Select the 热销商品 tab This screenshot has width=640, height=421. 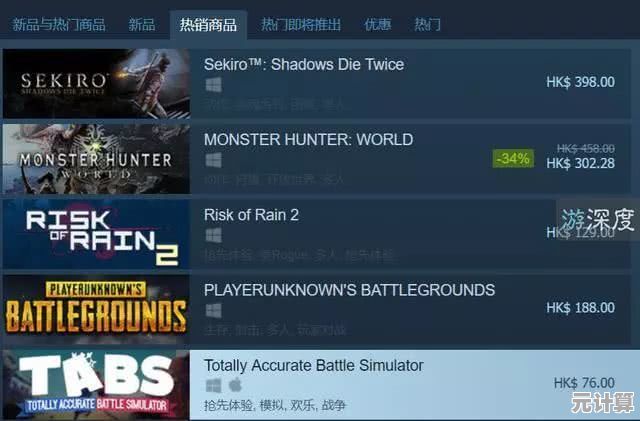(x=208, y=25)
